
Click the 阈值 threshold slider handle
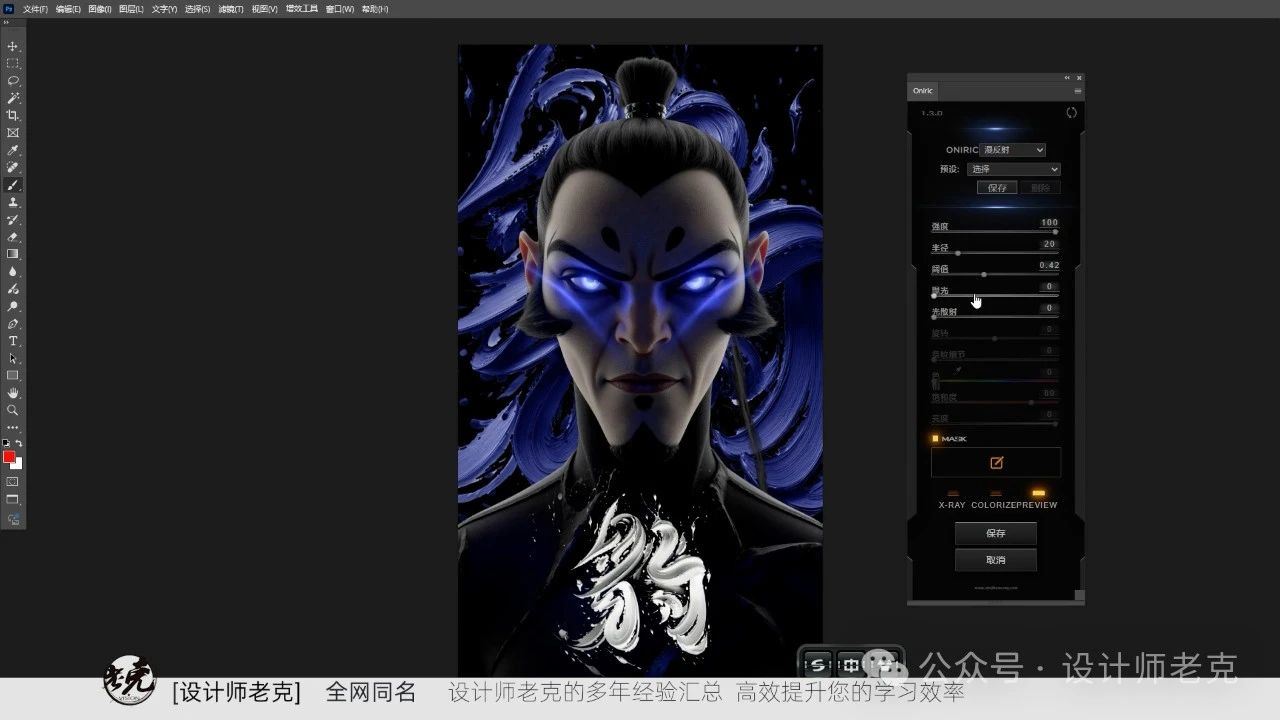[x=984, y=274]
